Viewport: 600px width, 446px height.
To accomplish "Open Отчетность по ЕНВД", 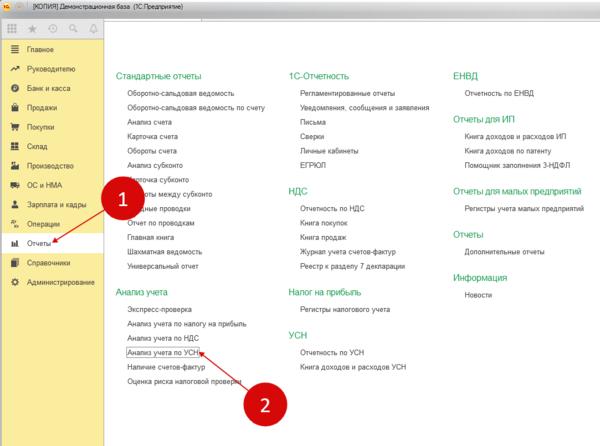I will coord(499,93).
